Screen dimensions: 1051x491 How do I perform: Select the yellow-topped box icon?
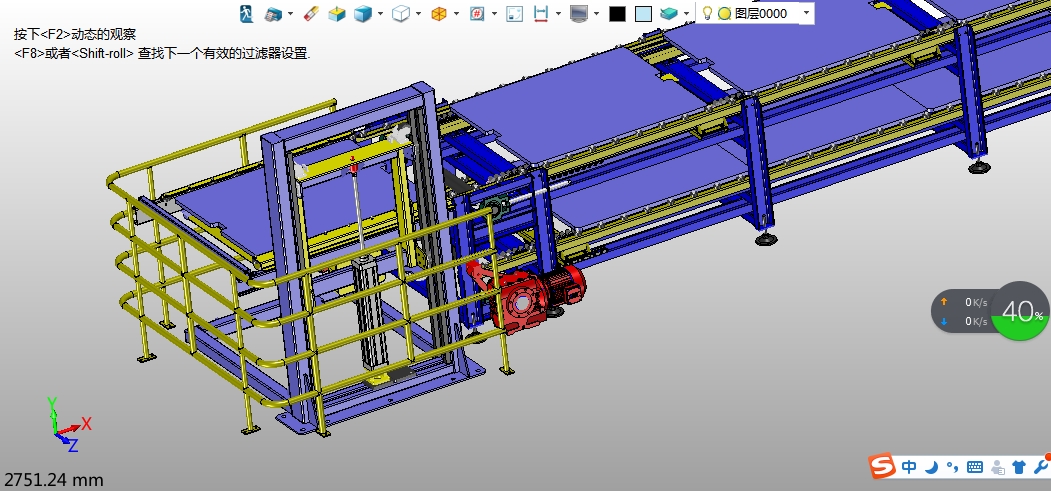coord(338,14)
